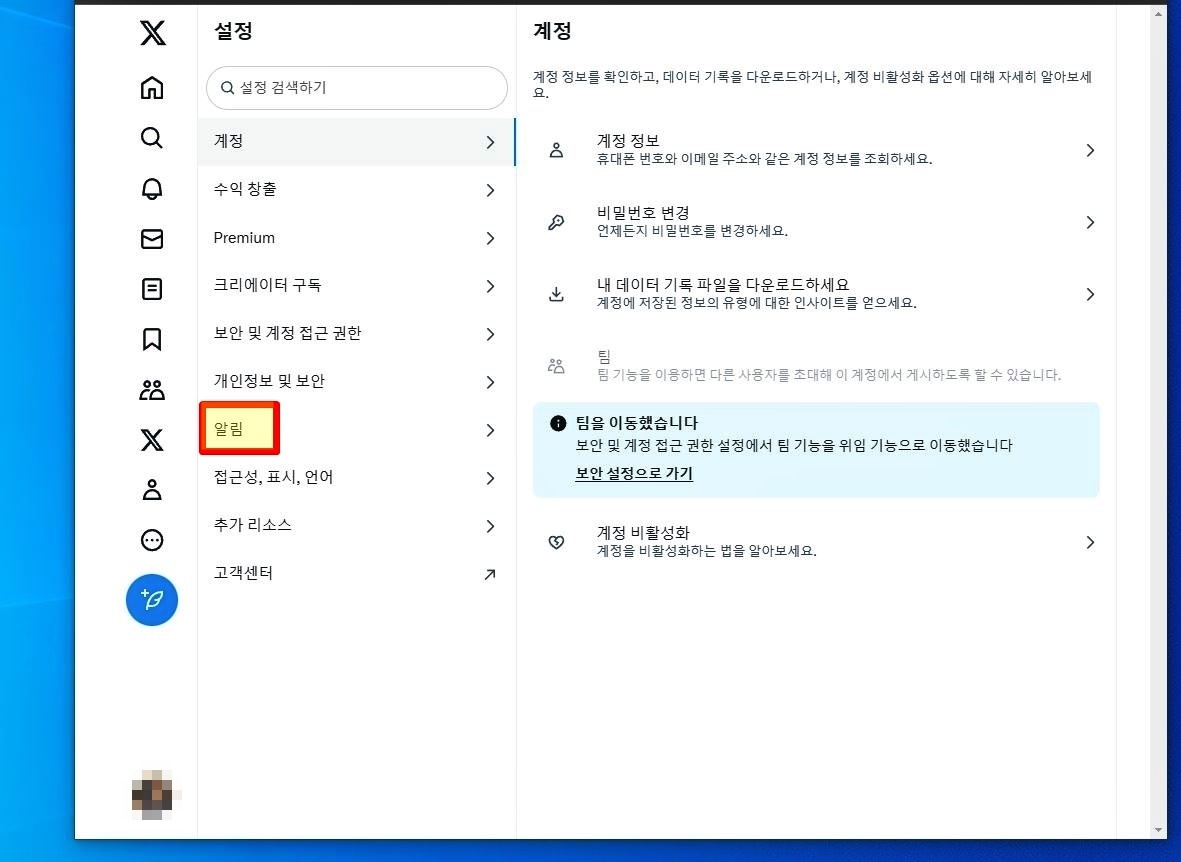This screenshot has height=862, width=1181.
Task: Open Profile person icon in sidebar
Action: pos(152,490)
